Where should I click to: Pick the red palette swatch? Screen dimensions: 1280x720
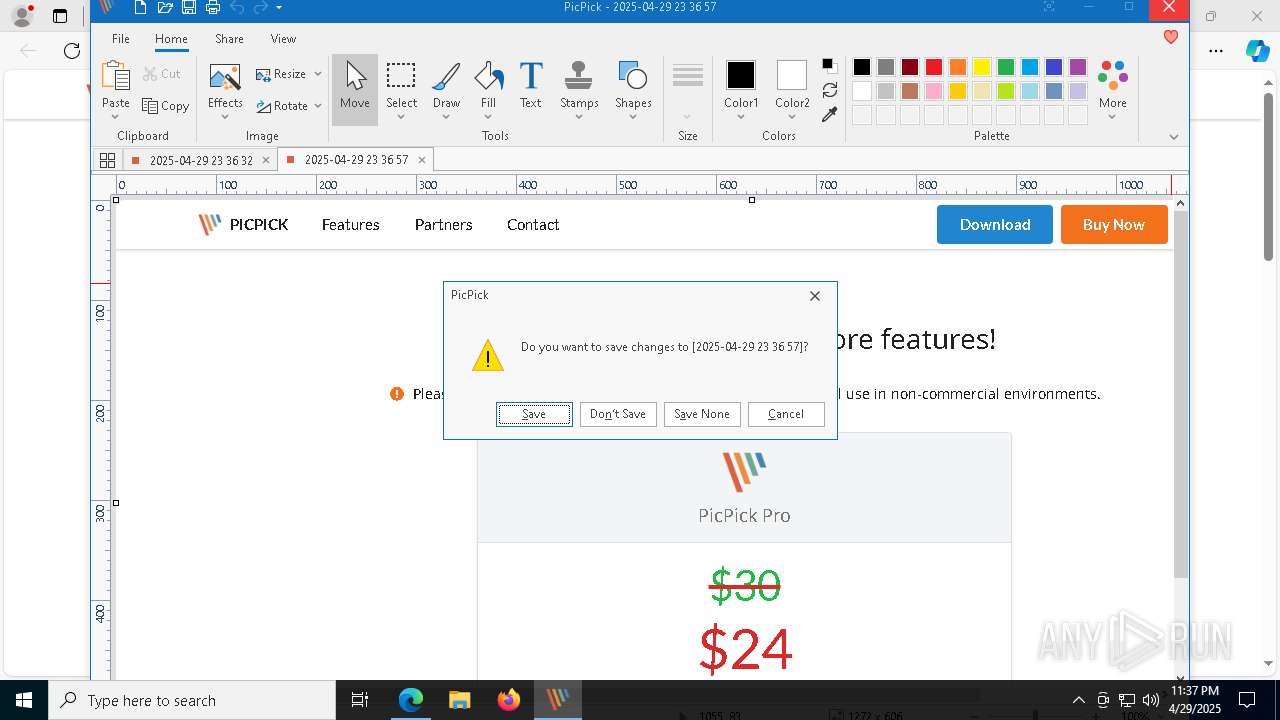click(934, 67)
